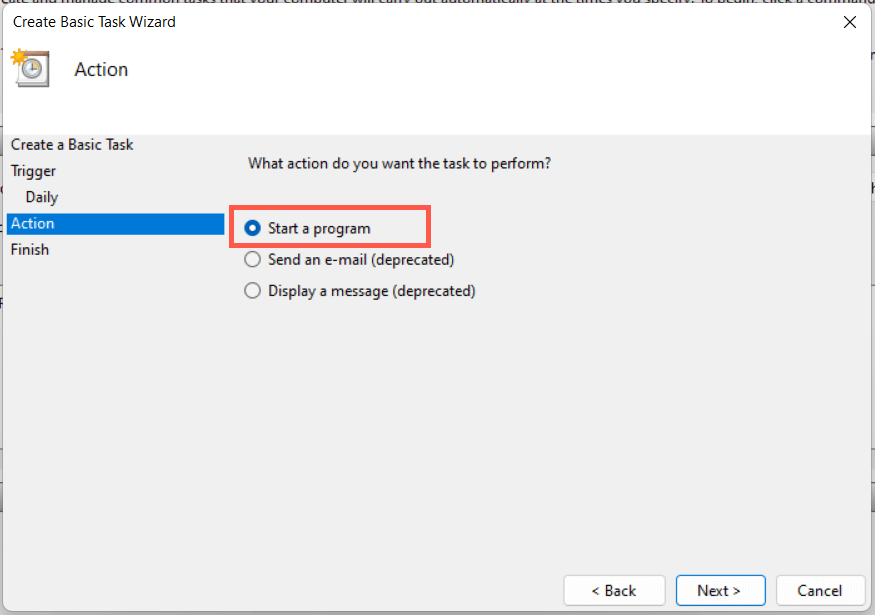Choose the Send an e-mail radio button

pyautogui.click(x=253, y=260)
